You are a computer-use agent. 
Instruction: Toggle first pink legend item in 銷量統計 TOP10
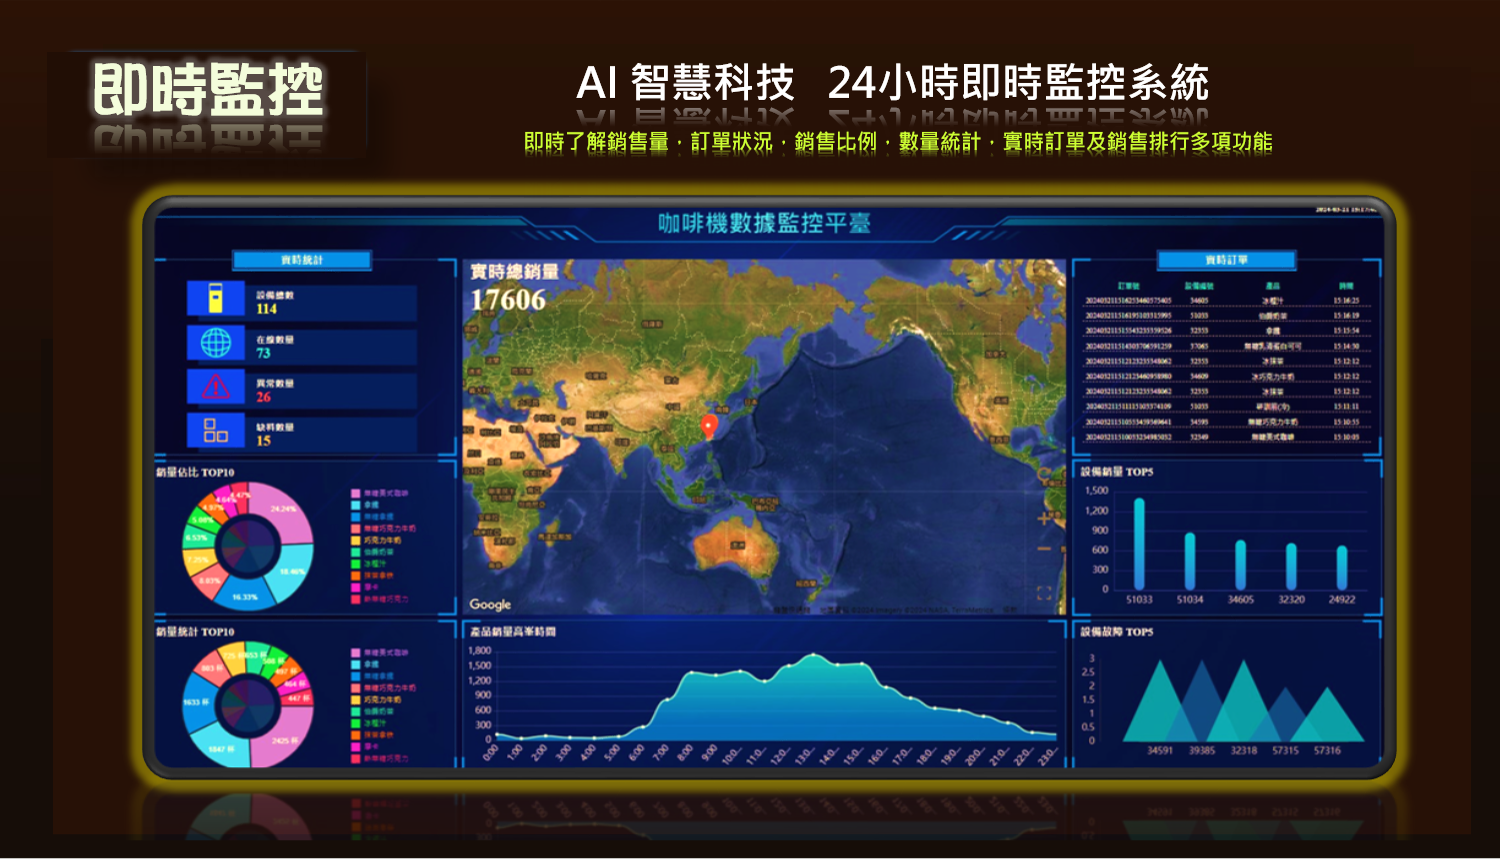356,652
